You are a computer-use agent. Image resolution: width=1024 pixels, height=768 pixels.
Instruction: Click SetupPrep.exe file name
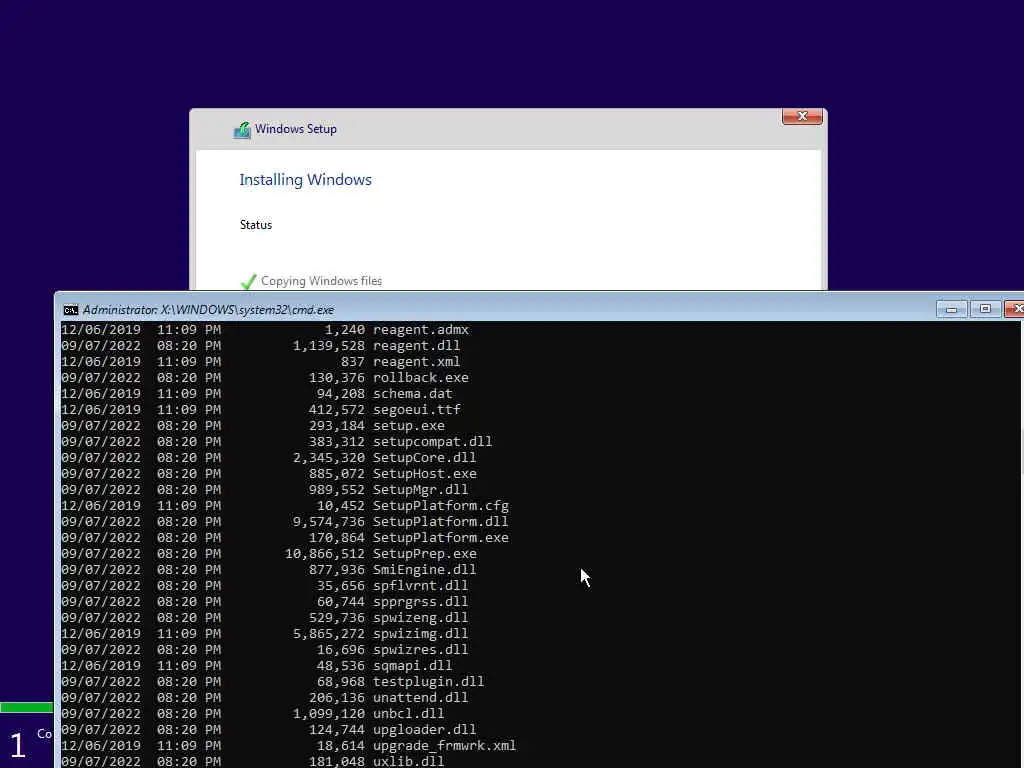[x=424, y=553]
